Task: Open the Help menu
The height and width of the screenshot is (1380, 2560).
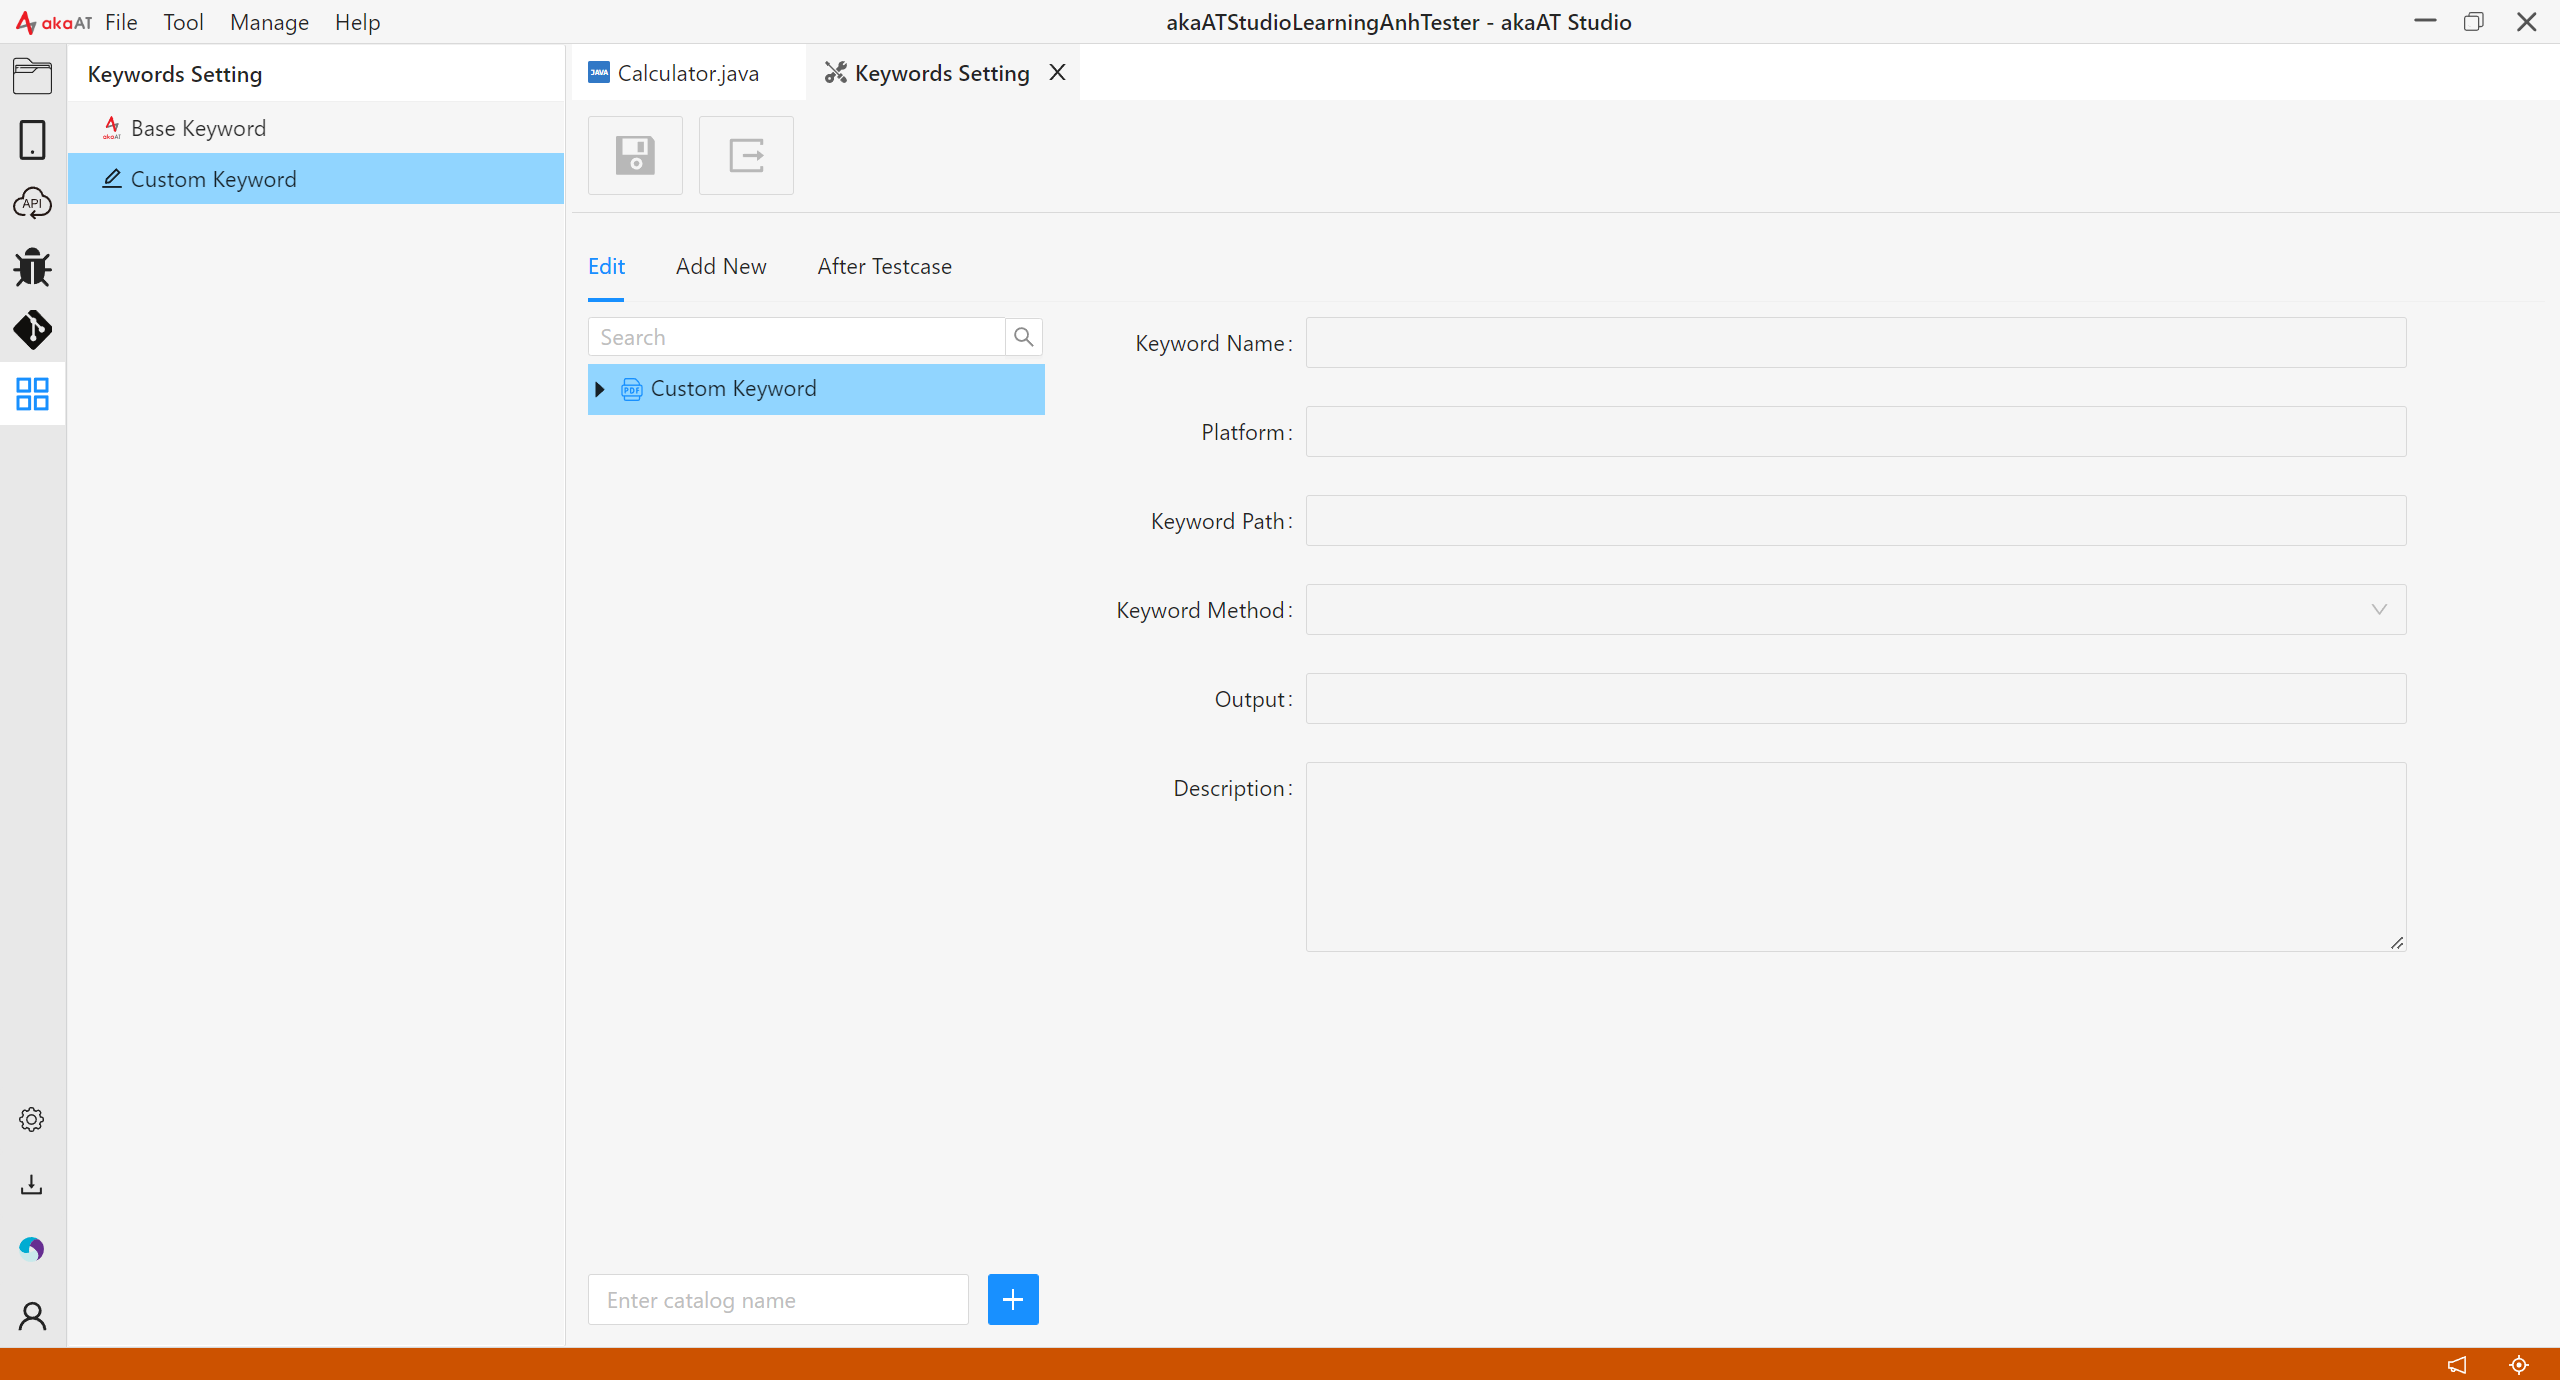Action: [357, 22]
